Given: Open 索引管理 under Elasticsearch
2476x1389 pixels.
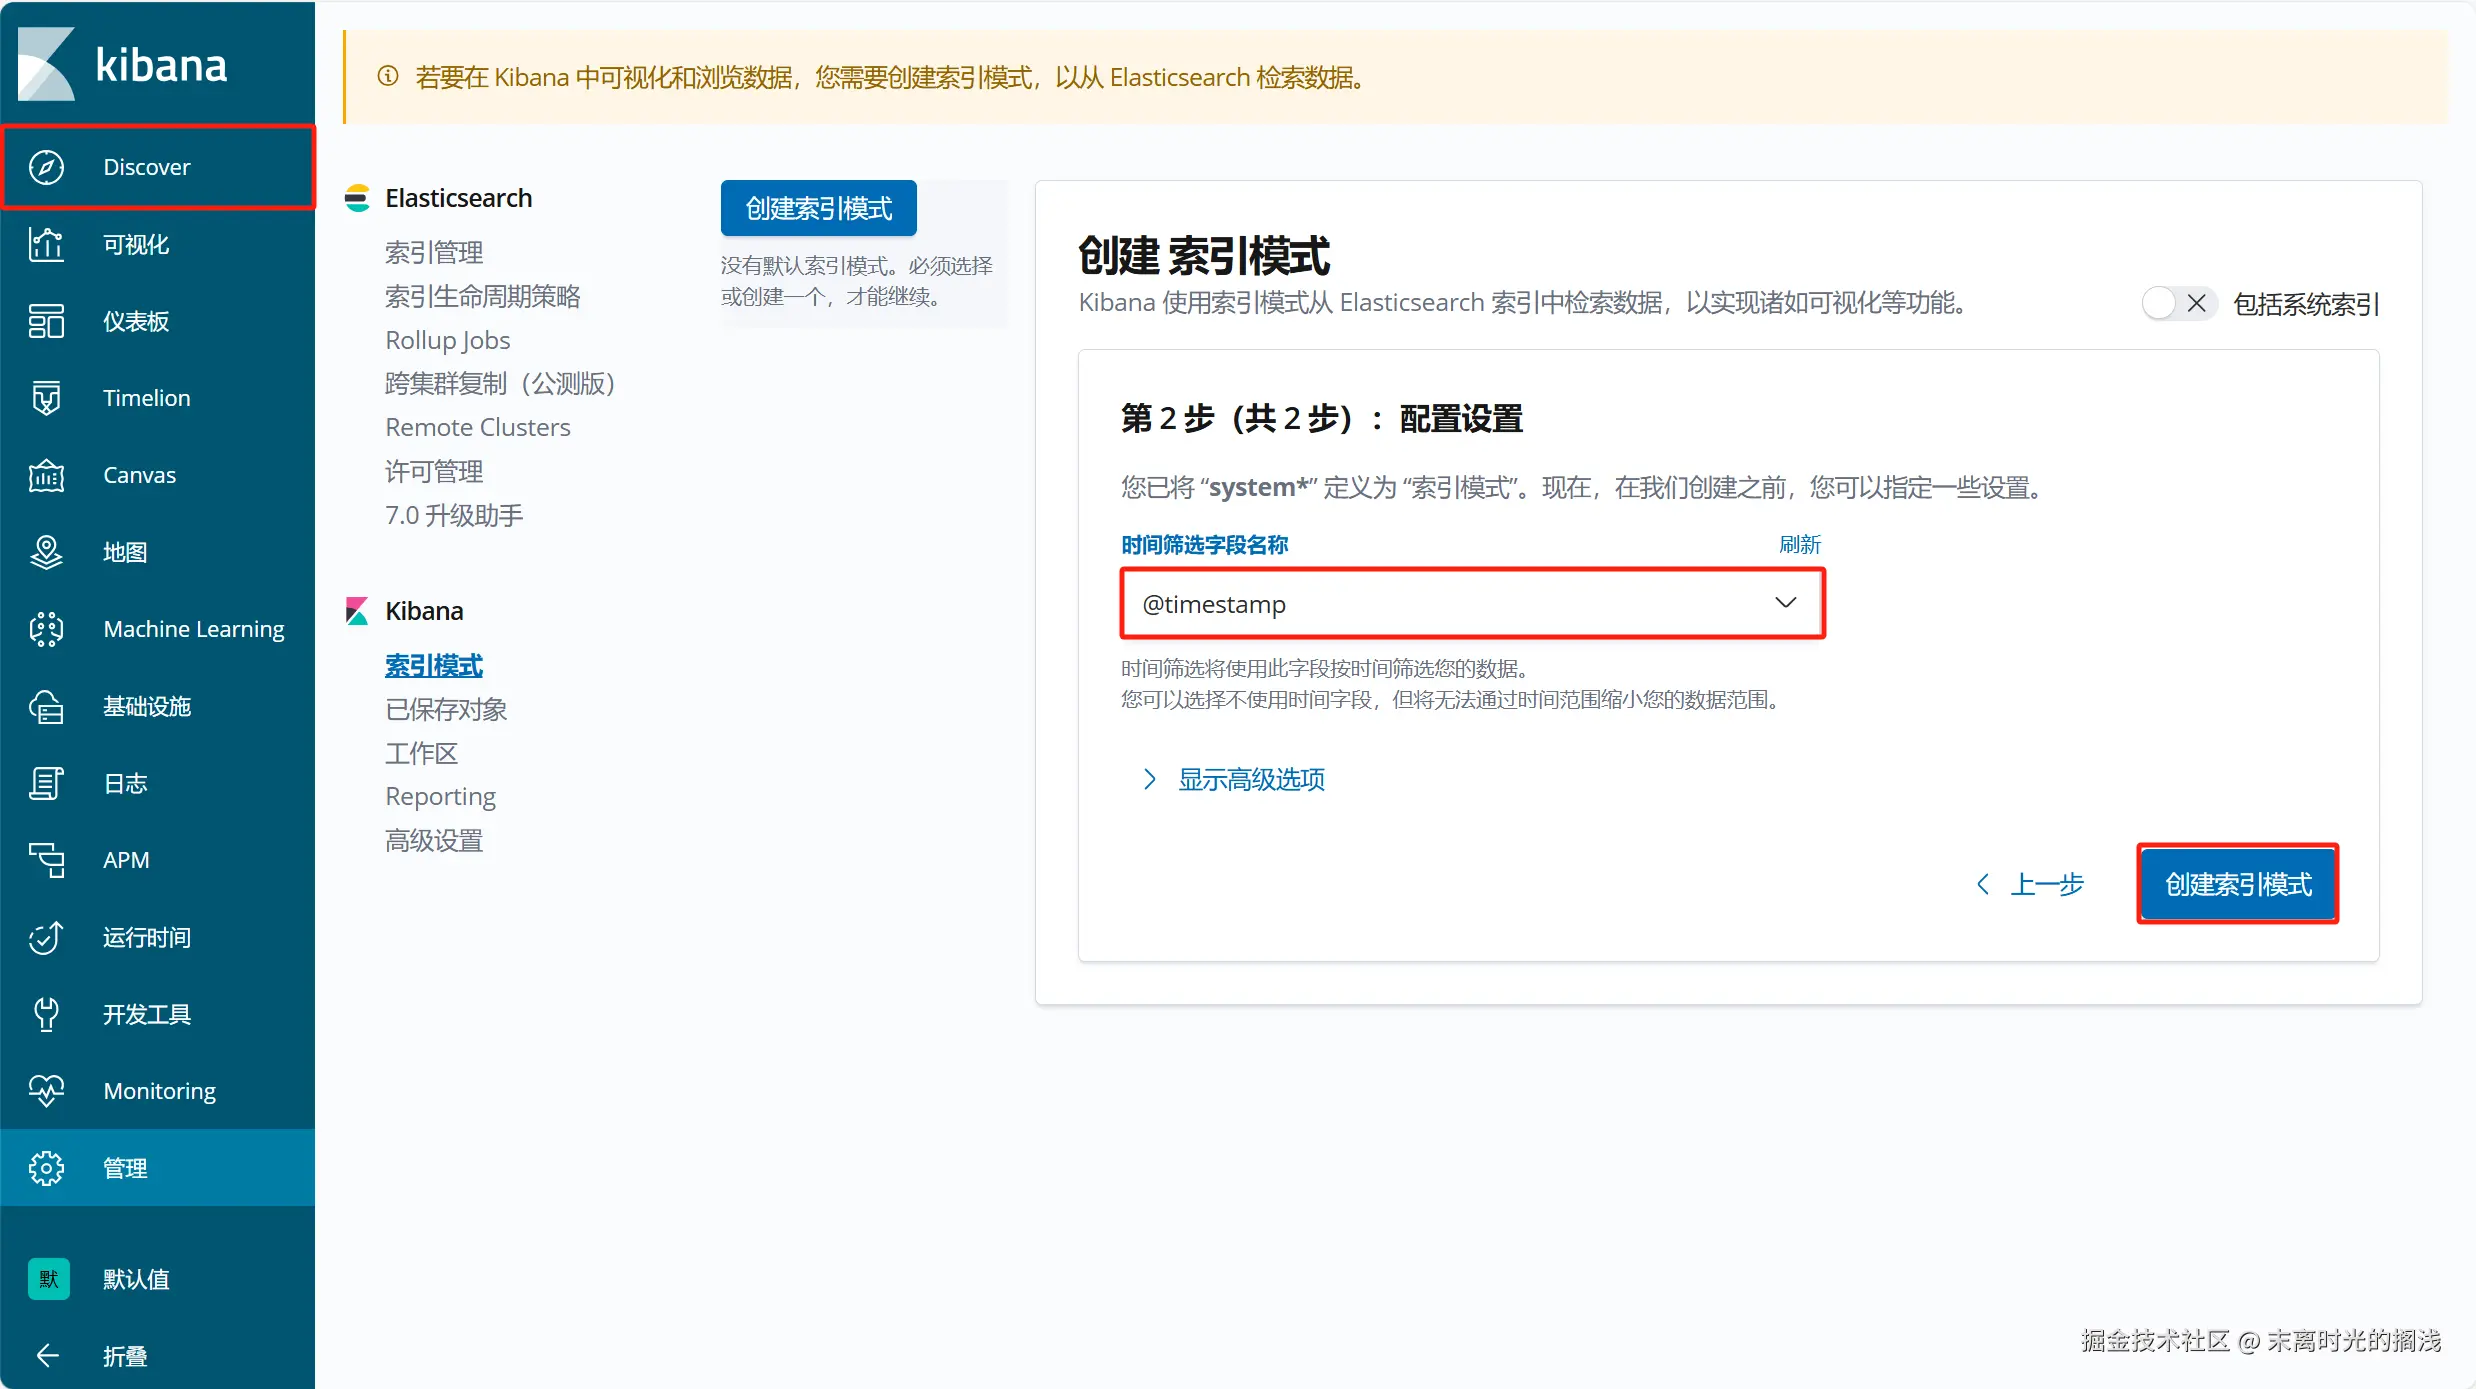Looking at the screenshot, I should (x=434, y=253).
